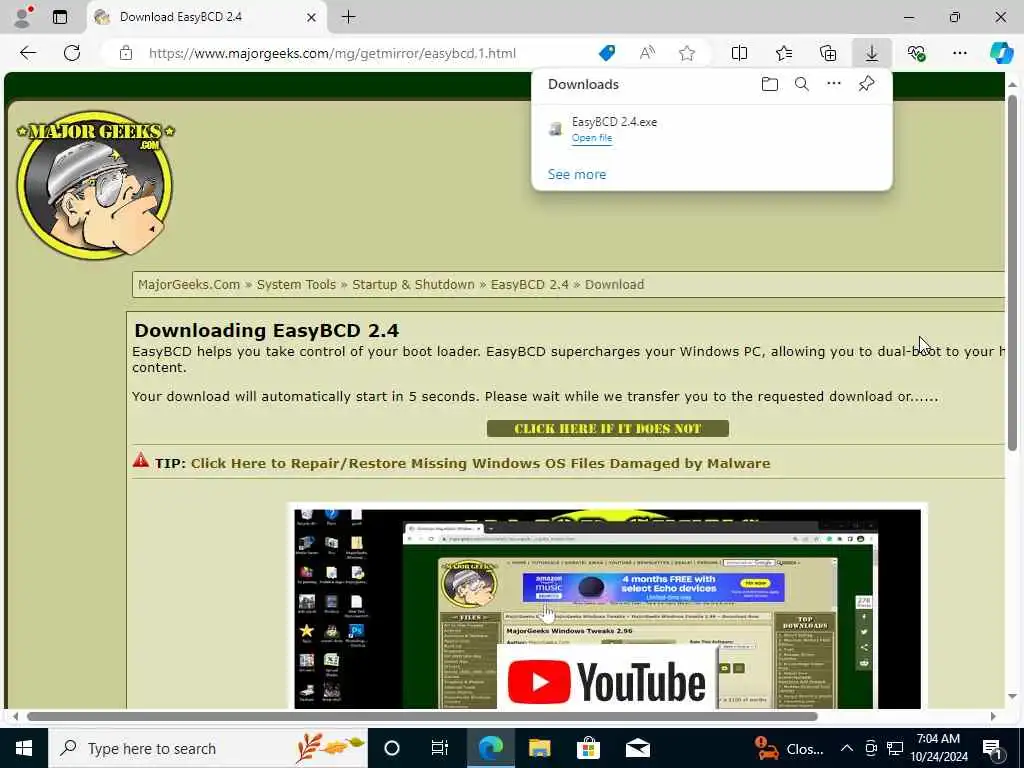The image size is (1024, 768).
Task: Open the profile avatar icon
Action: pyautogui.click(x=22, y=17)
